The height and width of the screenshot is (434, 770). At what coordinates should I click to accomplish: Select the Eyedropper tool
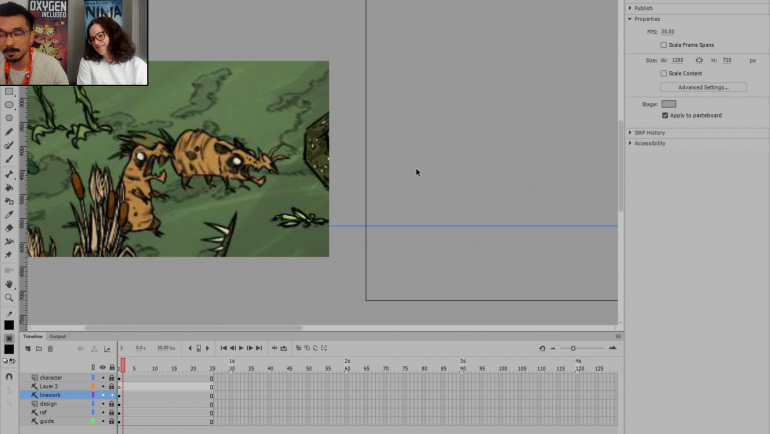click(x=9, y=214)
